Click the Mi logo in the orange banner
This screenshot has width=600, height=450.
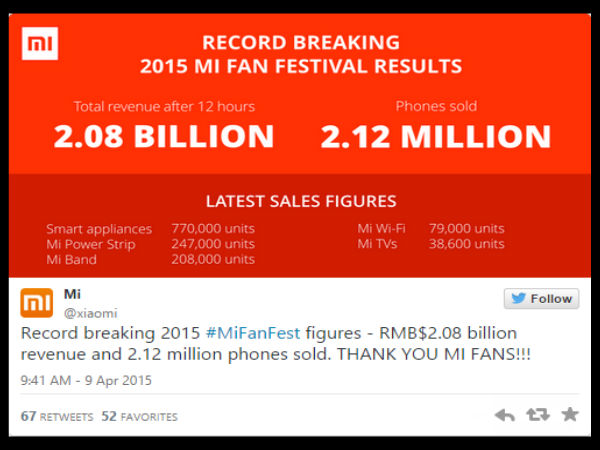pos(40,43)
